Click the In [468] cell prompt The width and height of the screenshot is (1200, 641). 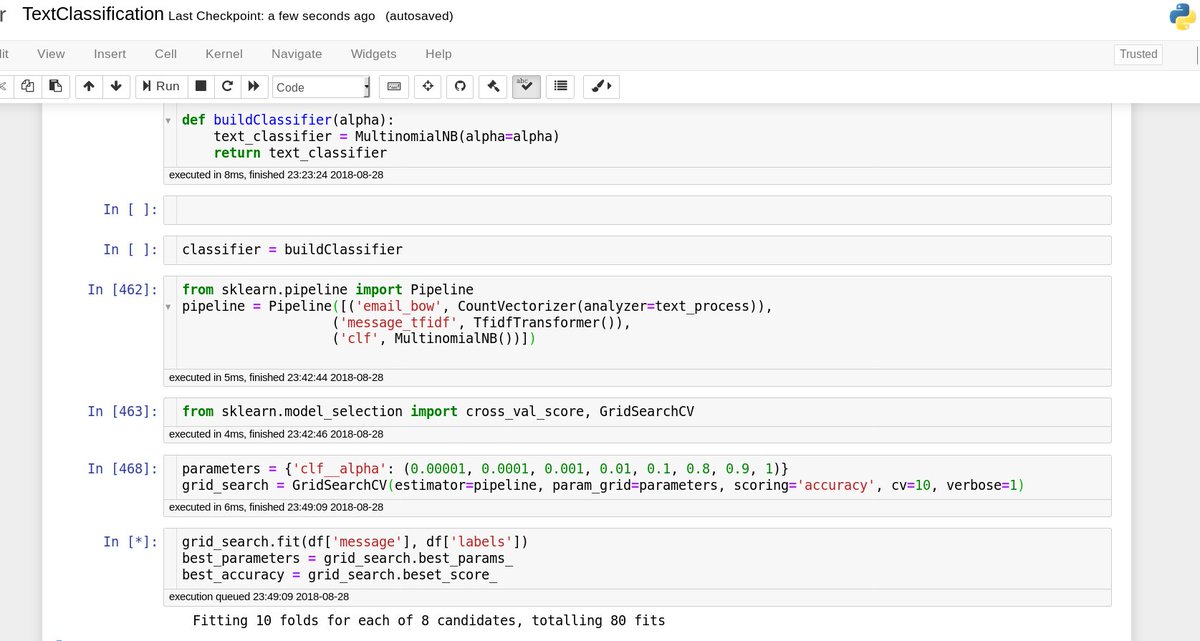(122, 468)
